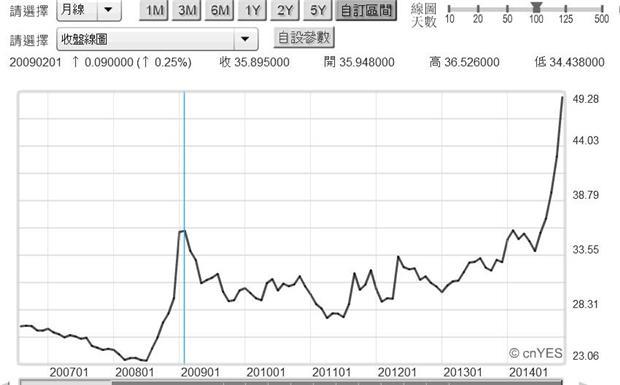Select the 6M range button
The width and height of the screenshot is (620, 385).
point(219,10)
